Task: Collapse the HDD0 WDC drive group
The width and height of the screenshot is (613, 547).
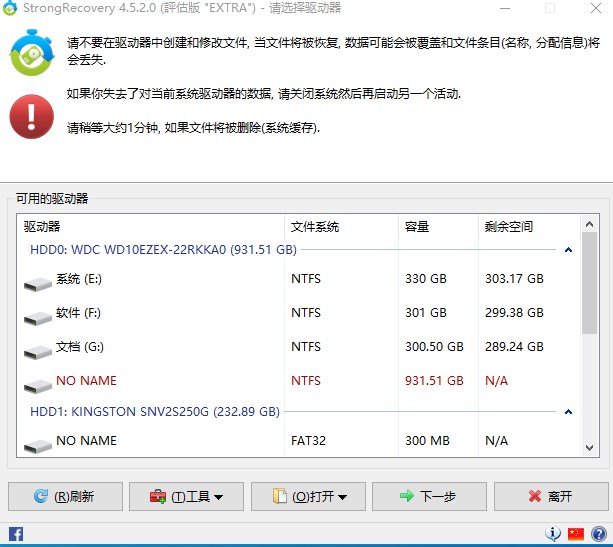Action: pyautogui.click(x=569, y=250)
